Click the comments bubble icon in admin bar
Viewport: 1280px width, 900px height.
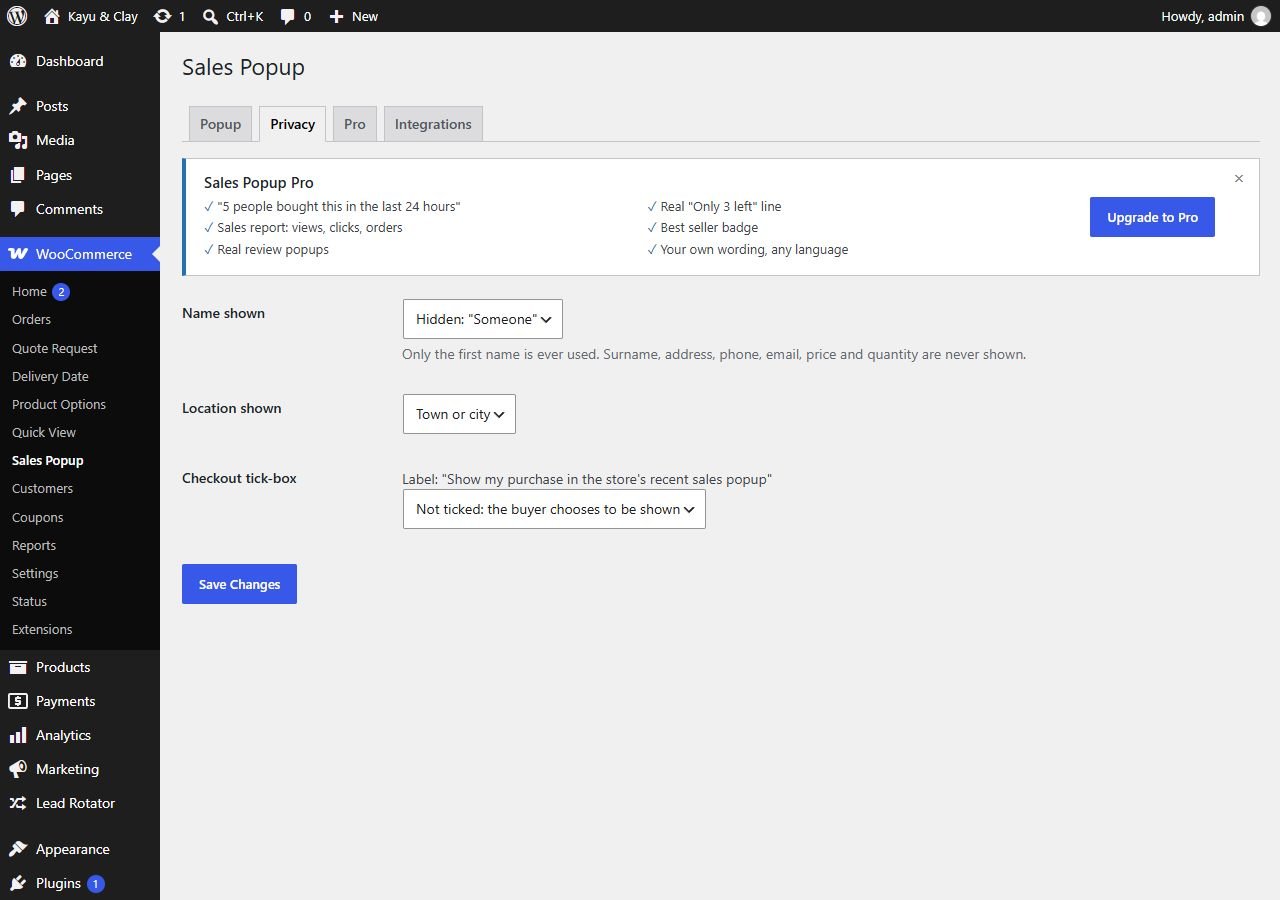pos(288,16)
